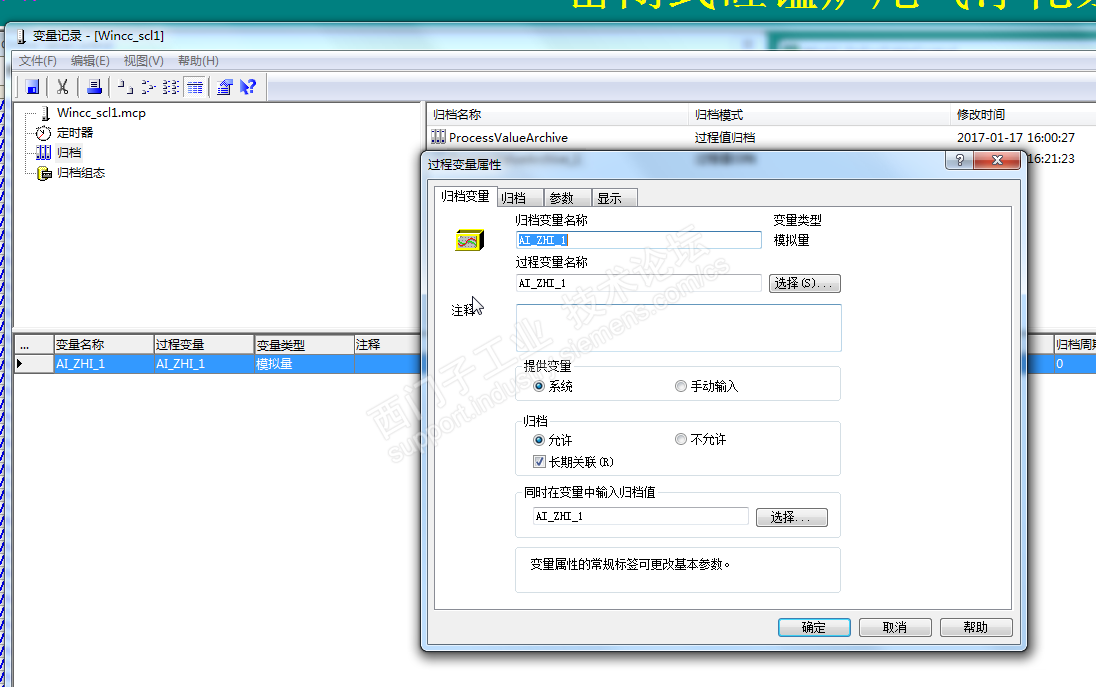The width and height of the screenshot is (1096, 687).
Task: Click the 选择(S)... button
Action: point(805,283)
